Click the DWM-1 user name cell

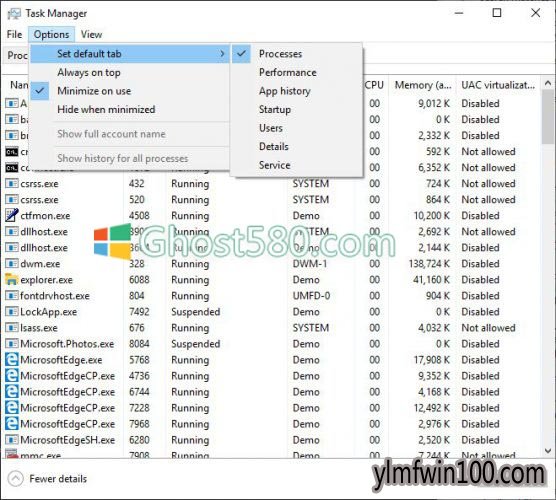click(310, 264)
